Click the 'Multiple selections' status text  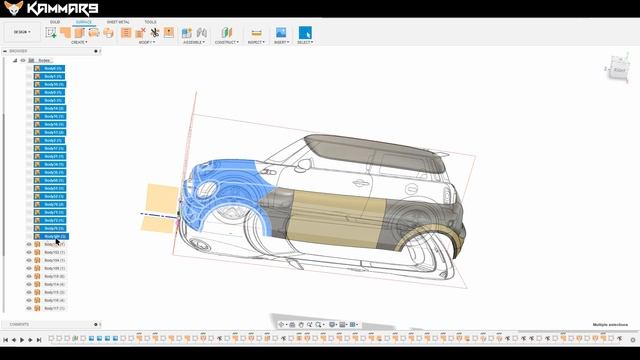coord(610,324)
